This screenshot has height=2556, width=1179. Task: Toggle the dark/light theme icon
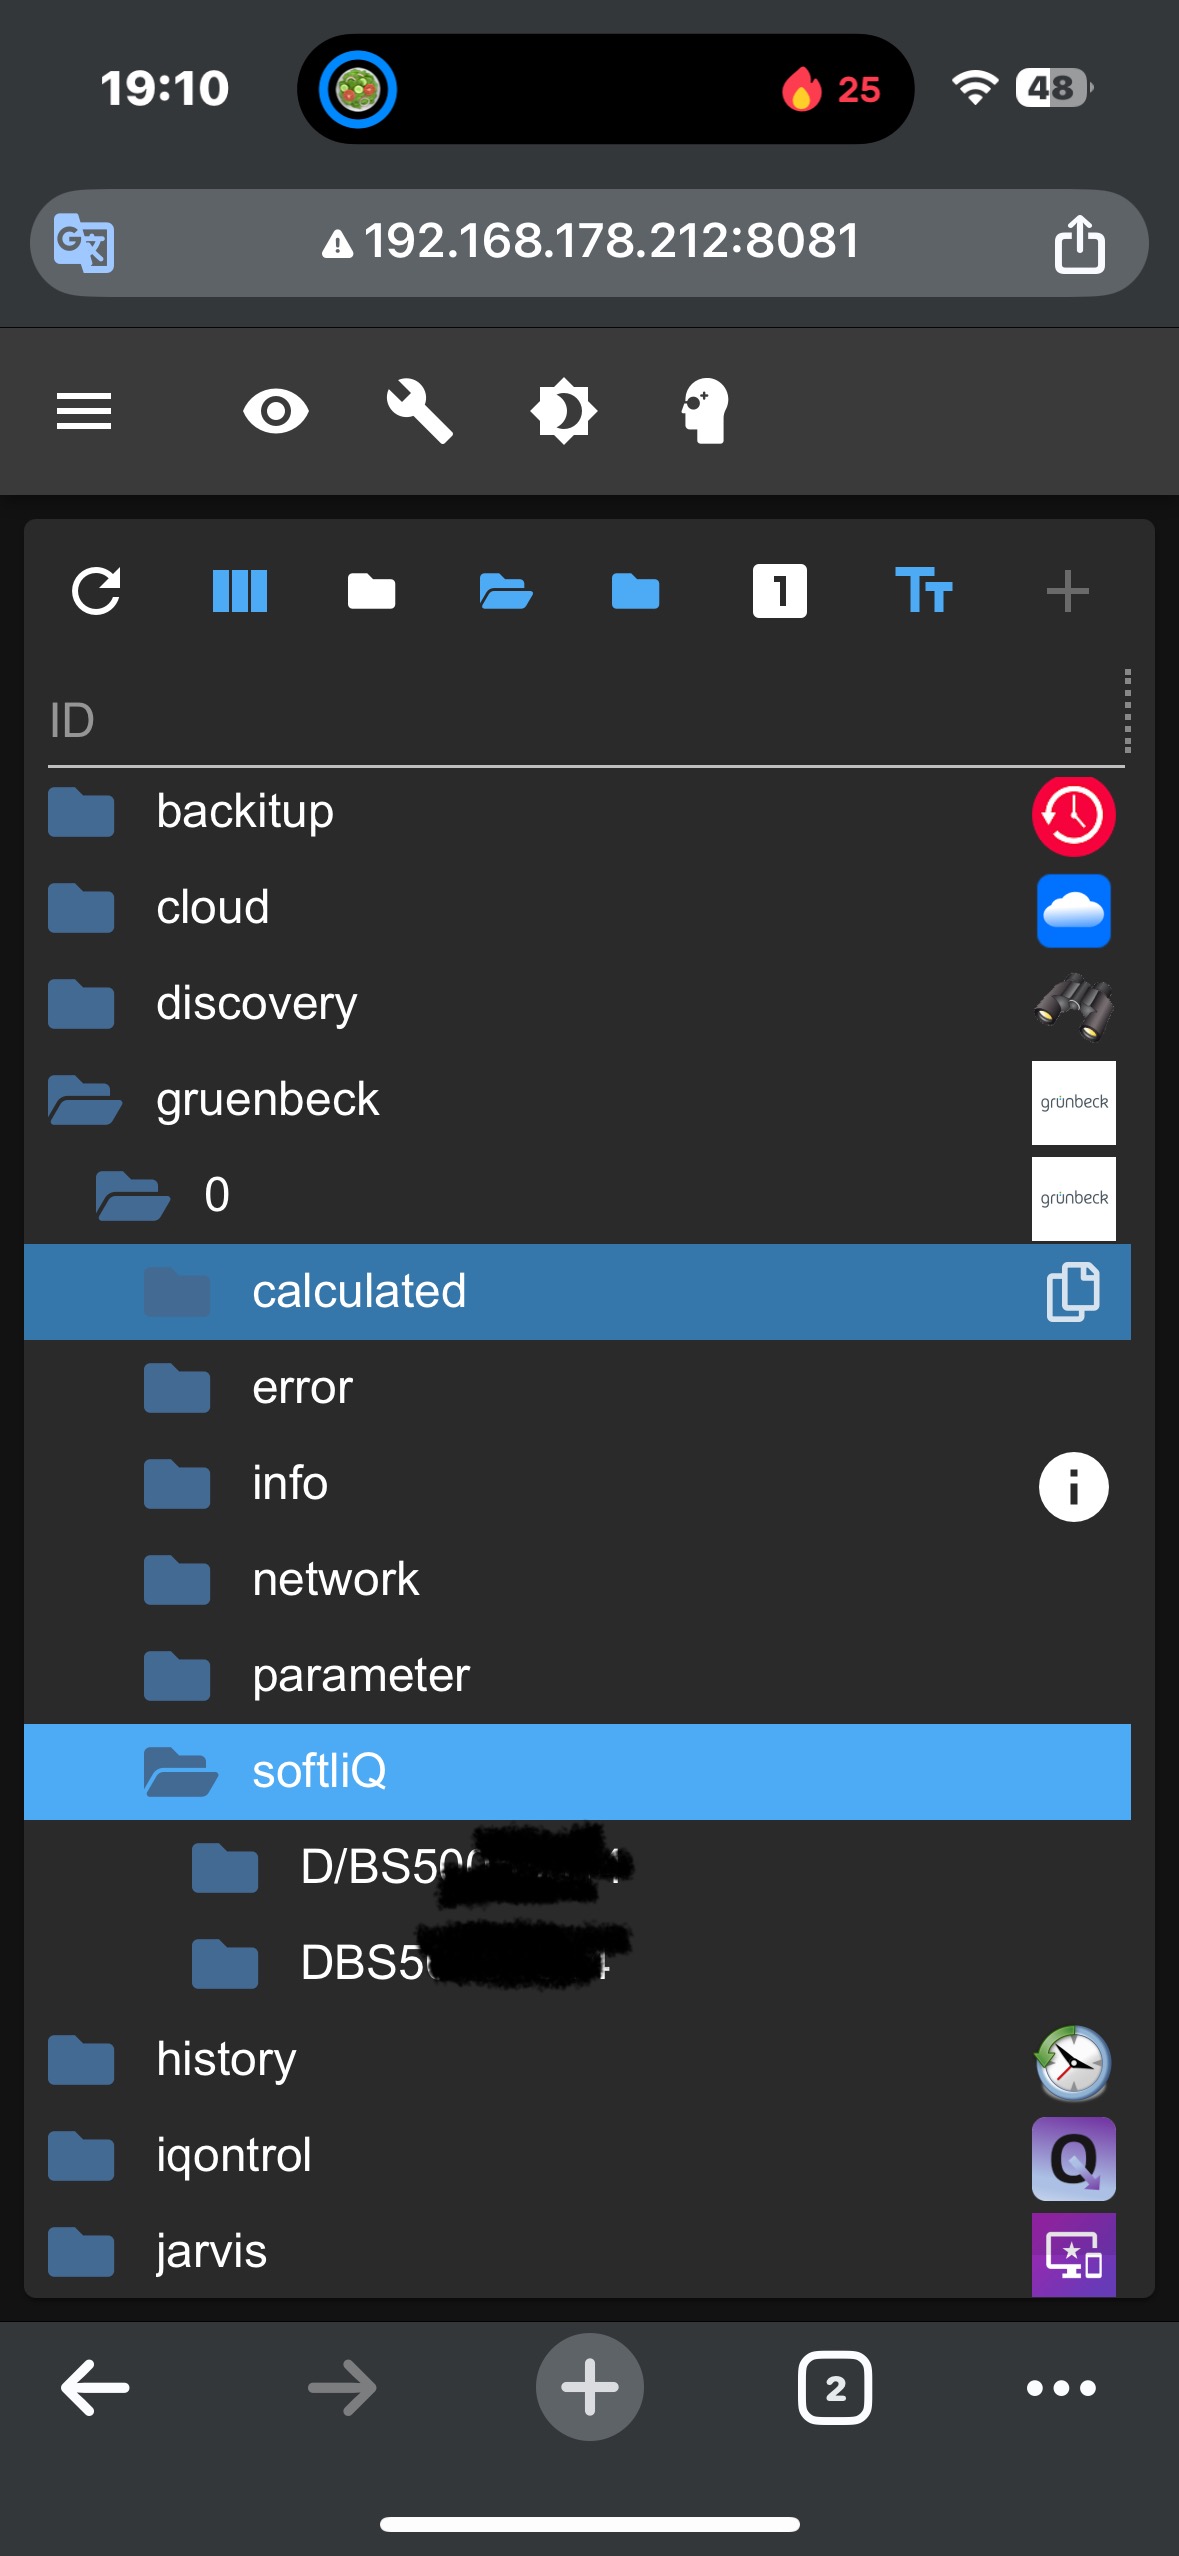point(563,411)
